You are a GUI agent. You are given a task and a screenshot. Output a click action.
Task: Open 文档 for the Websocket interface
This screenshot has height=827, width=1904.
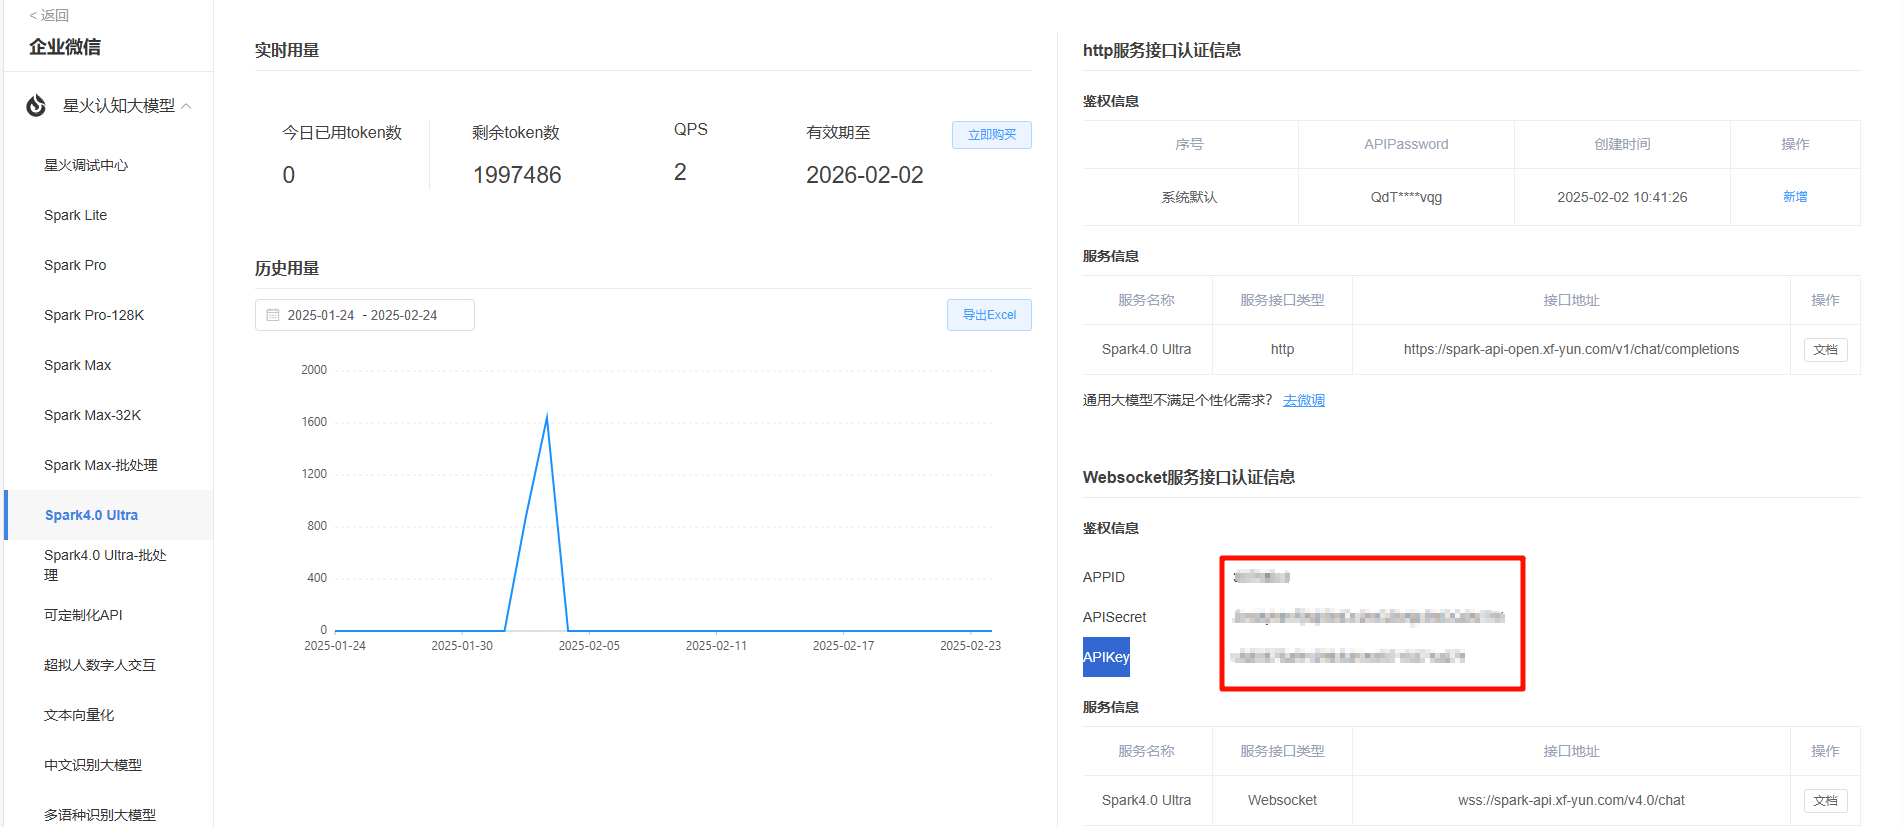point(1825,801)
